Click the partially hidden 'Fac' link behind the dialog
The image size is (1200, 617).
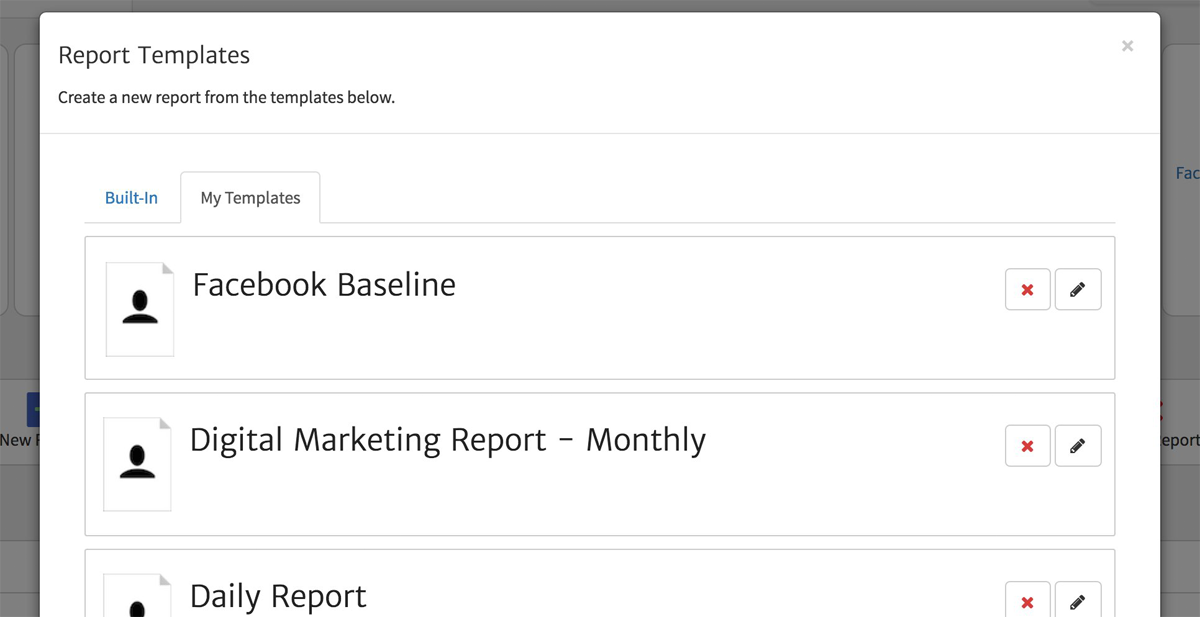(x=1187, y=173)
